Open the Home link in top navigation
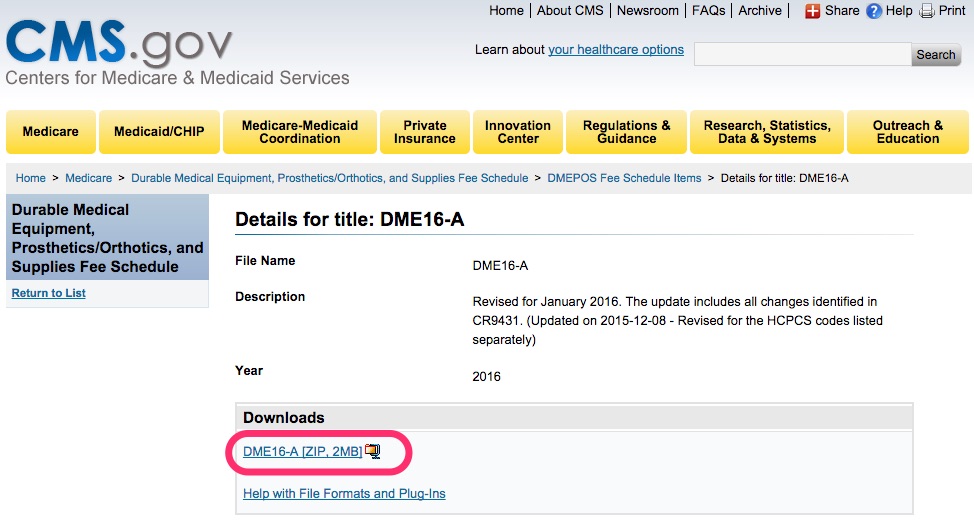The image size is (974, 522). tap(506, 11)
